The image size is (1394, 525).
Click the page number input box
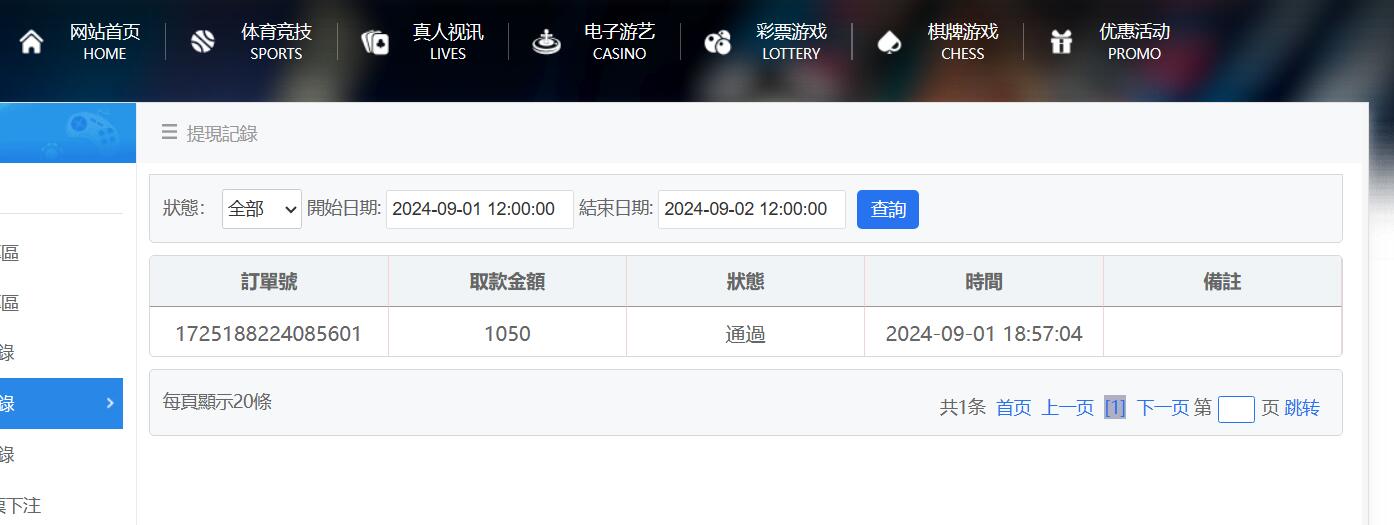point(1235,409)
